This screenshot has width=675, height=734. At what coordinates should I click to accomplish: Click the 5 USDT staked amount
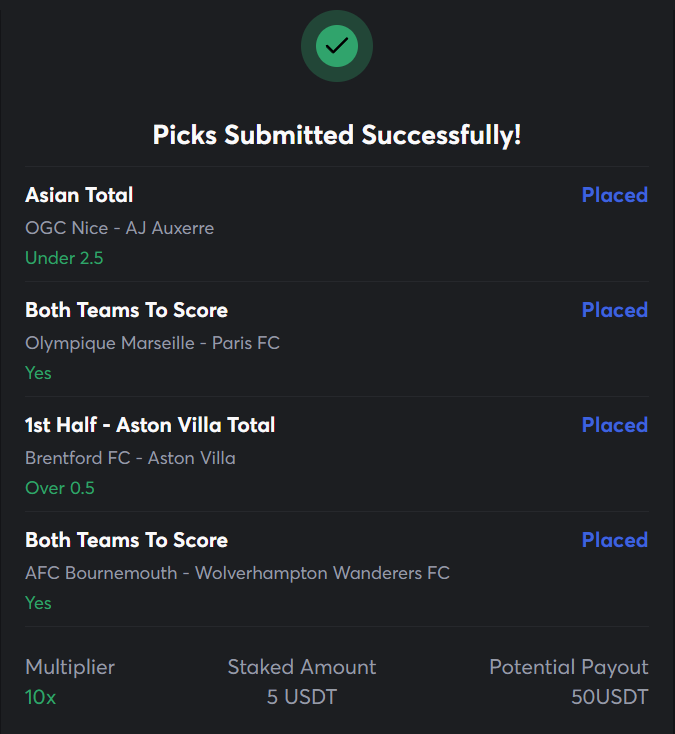302,697
